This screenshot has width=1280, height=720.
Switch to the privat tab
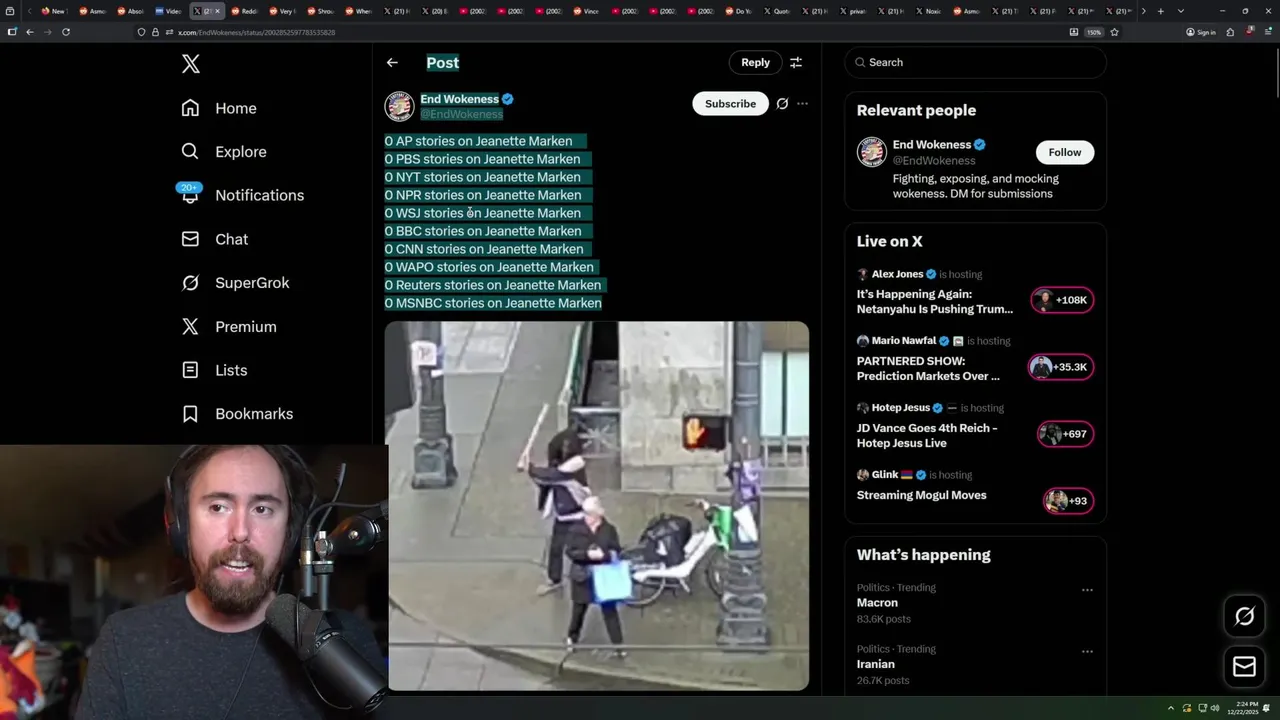click(852, 11)
